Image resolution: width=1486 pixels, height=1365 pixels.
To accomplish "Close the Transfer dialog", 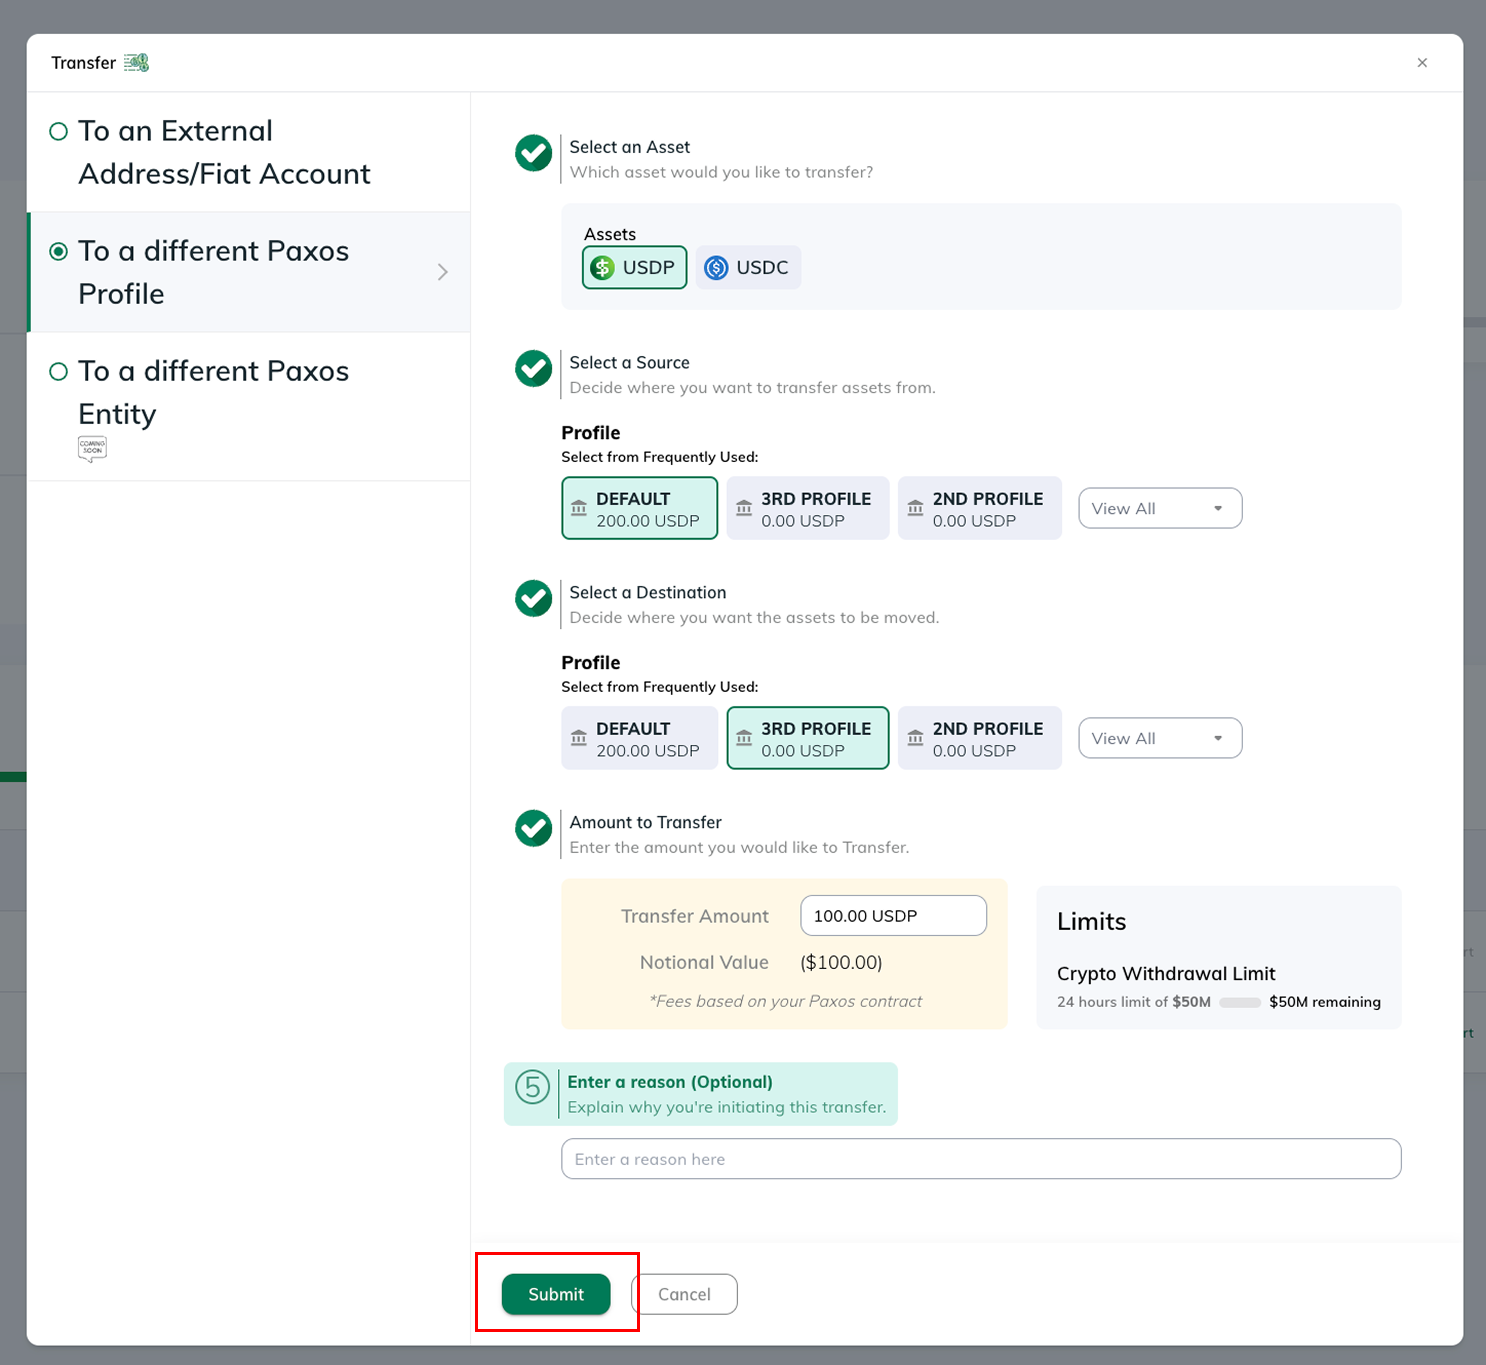I will (x=1422, y=63).
